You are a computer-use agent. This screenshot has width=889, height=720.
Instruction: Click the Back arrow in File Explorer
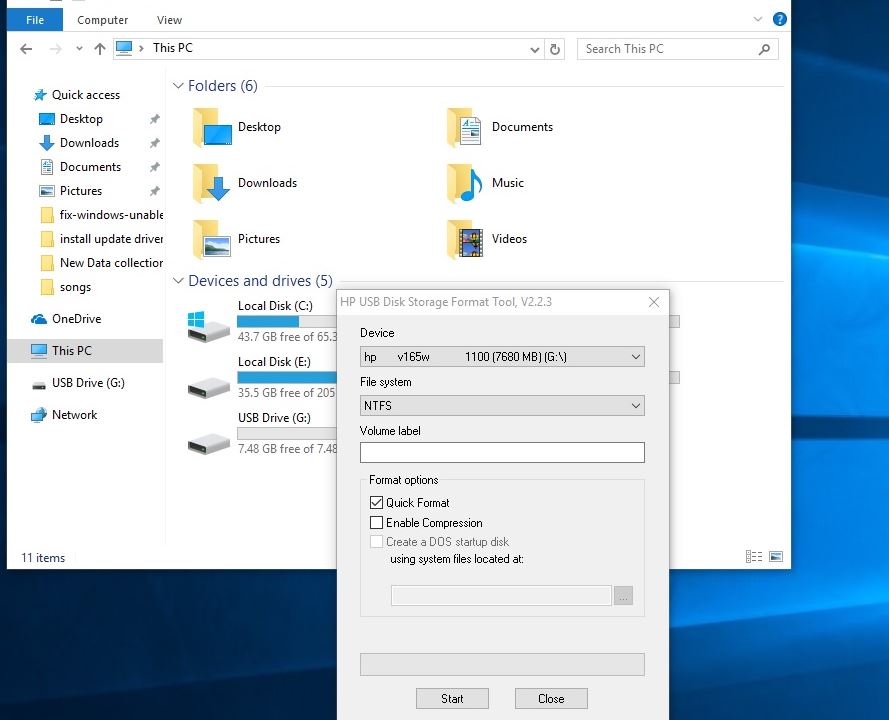coord(26,49)
